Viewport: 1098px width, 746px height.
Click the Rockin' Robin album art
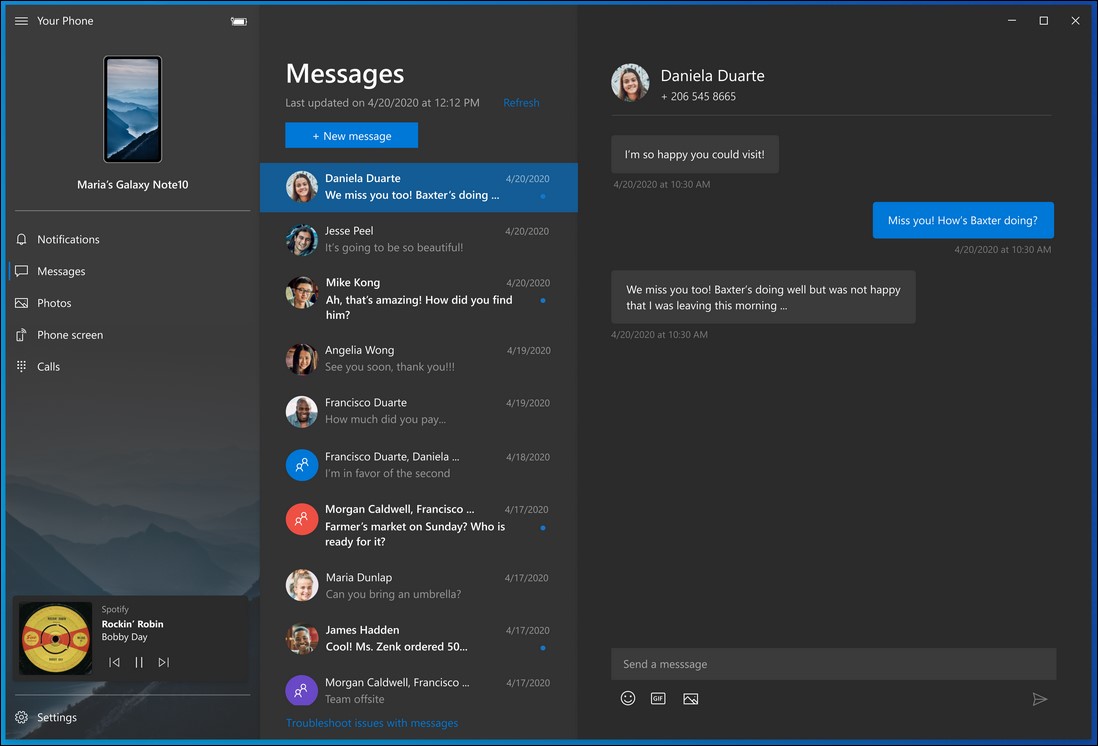(x=55, y=638)
